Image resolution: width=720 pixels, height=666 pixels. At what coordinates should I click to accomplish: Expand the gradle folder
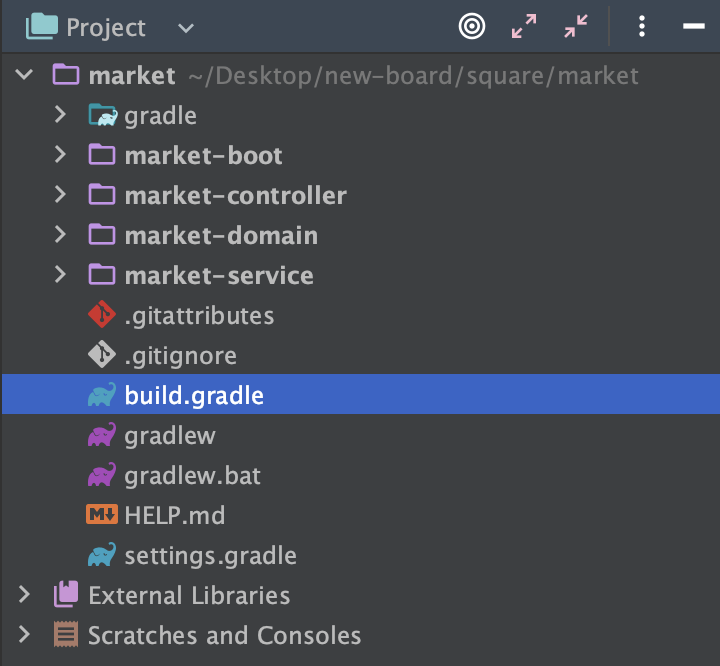(60, 114)
